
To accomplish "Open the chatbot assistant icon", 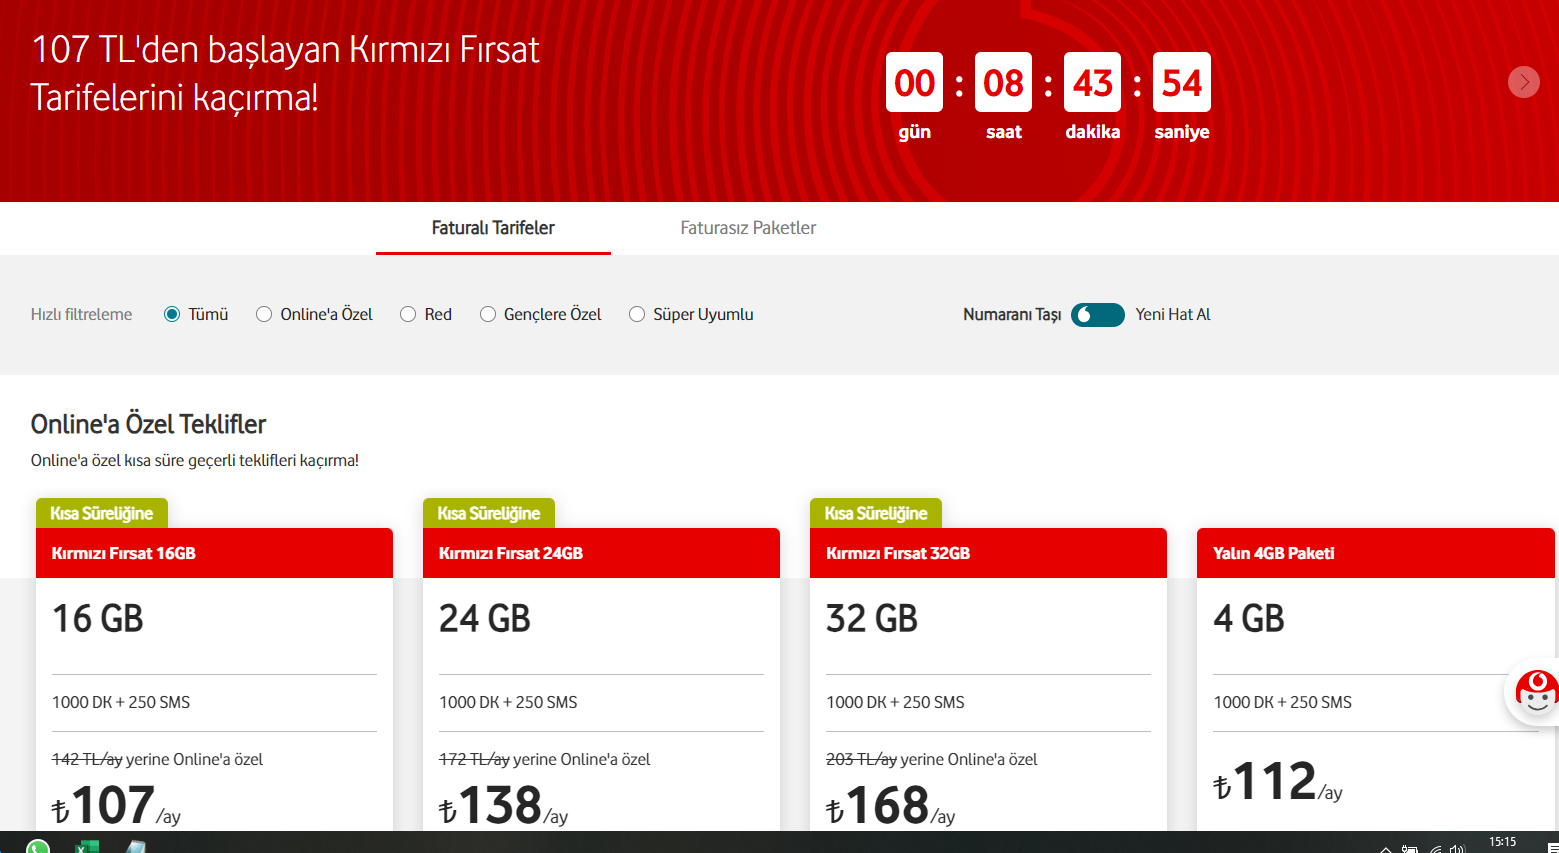I will (x=1537, y=691).
